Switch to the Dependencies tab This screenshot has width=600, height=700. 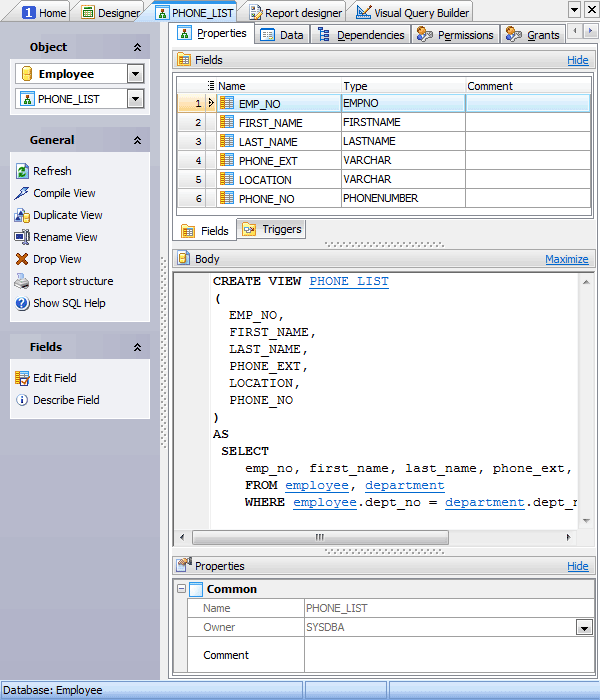coord(360,35)
